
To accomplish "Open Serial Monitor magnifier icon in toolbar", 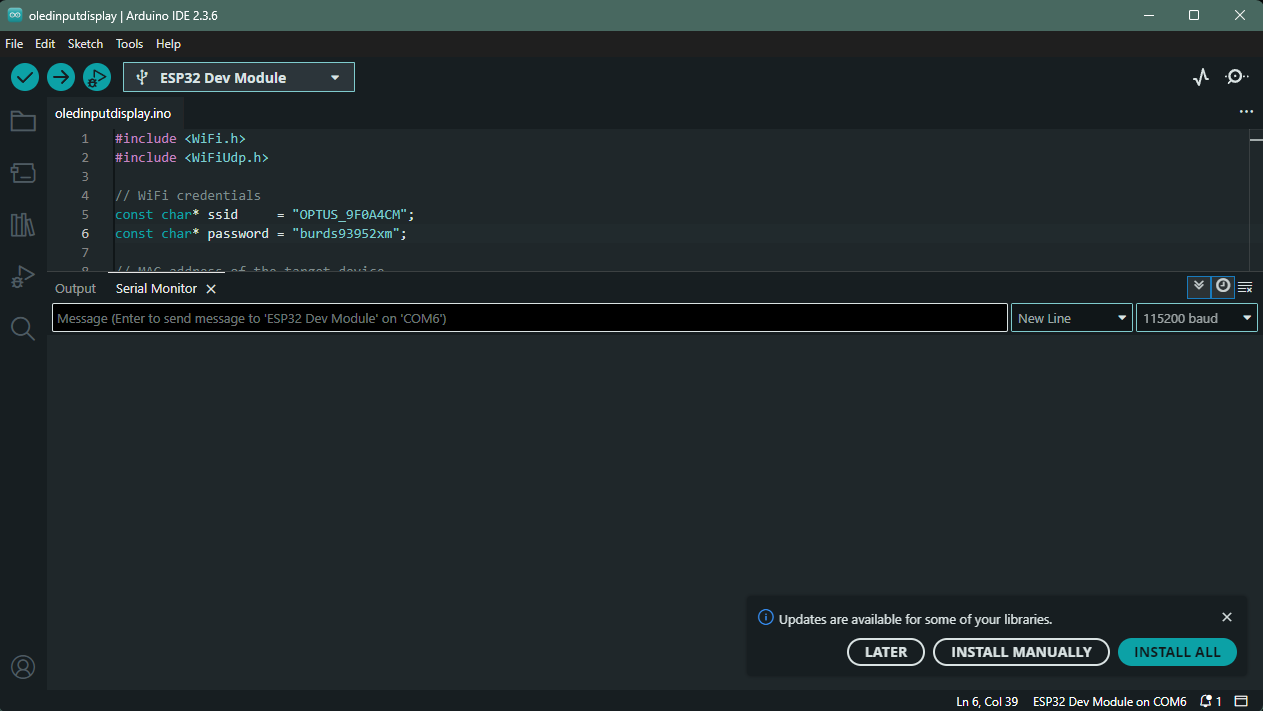I will click(1237, 77).
